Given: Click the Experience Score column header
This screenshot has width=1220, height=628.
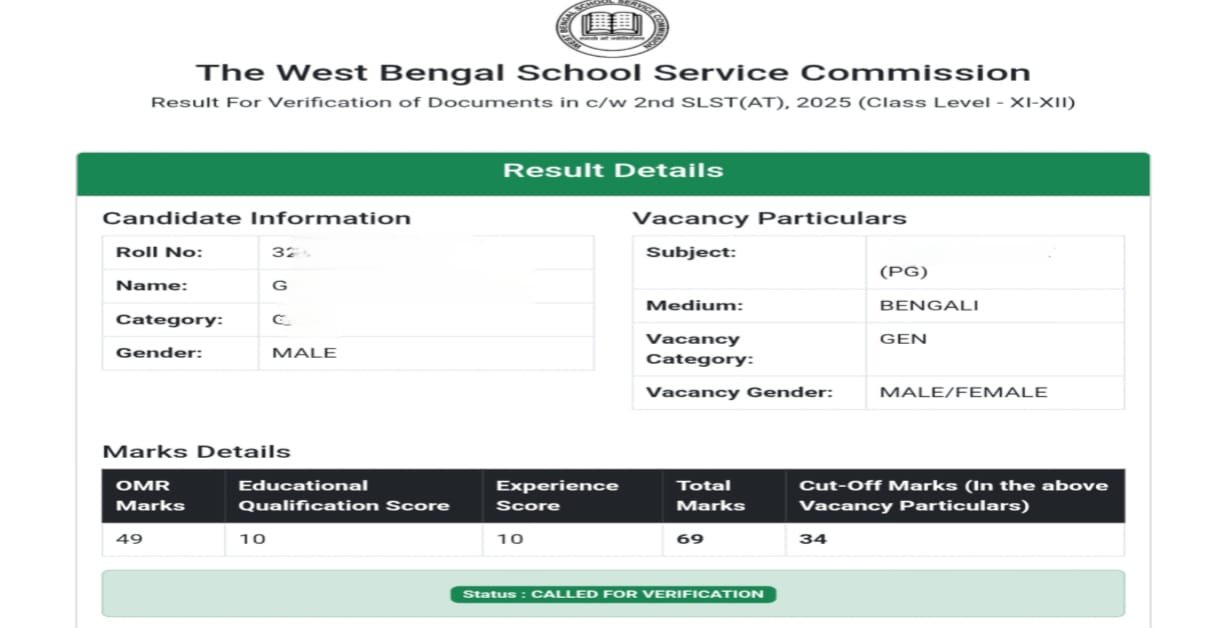Looking at the screenshot, I should pyautogui.click(x=557, y=496).
